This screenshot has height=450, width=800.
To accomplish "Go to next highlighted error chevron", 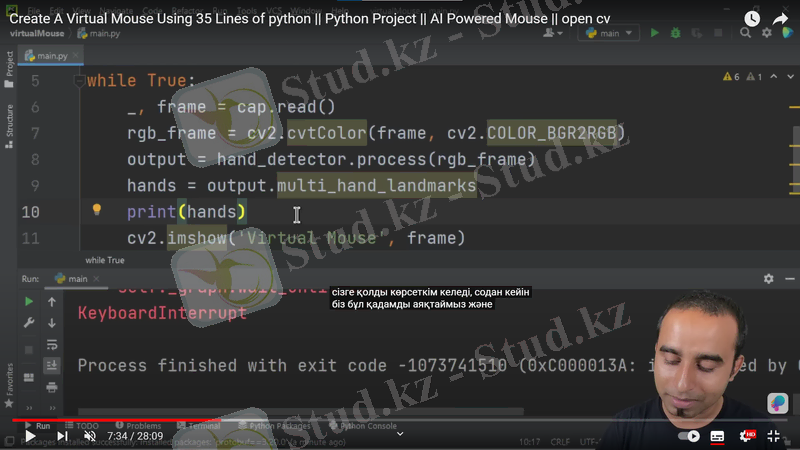I will [x=790, y=77].
